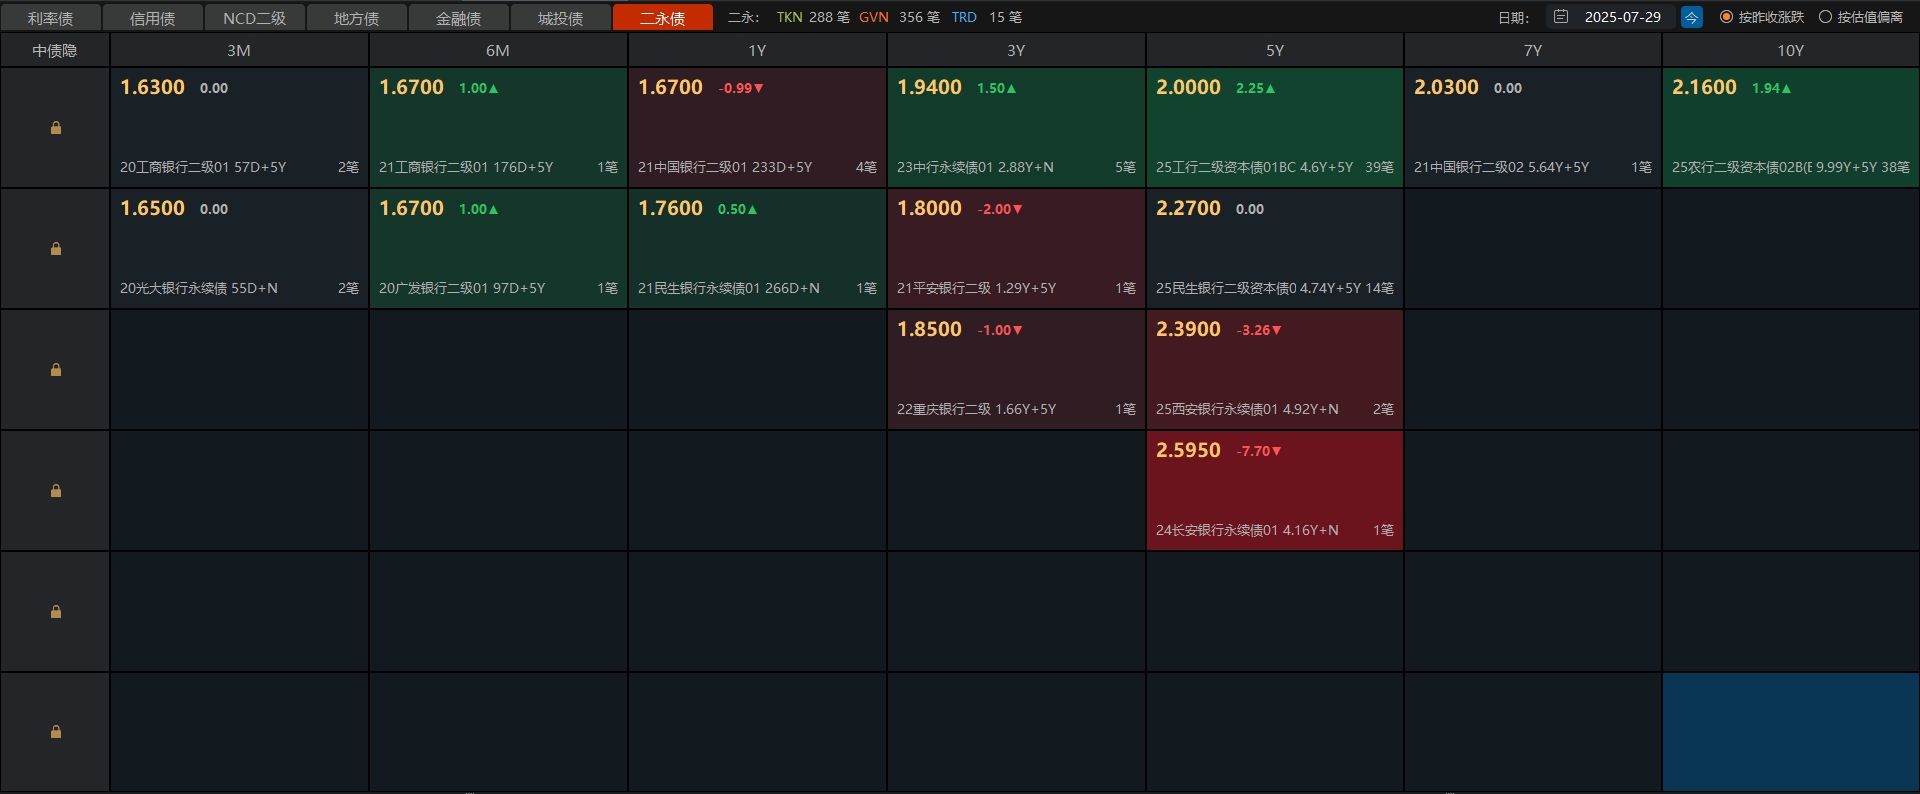Open the 20工商银行二级01 57D+5Y cell
Screen dimensions: 1920x794
239,127
